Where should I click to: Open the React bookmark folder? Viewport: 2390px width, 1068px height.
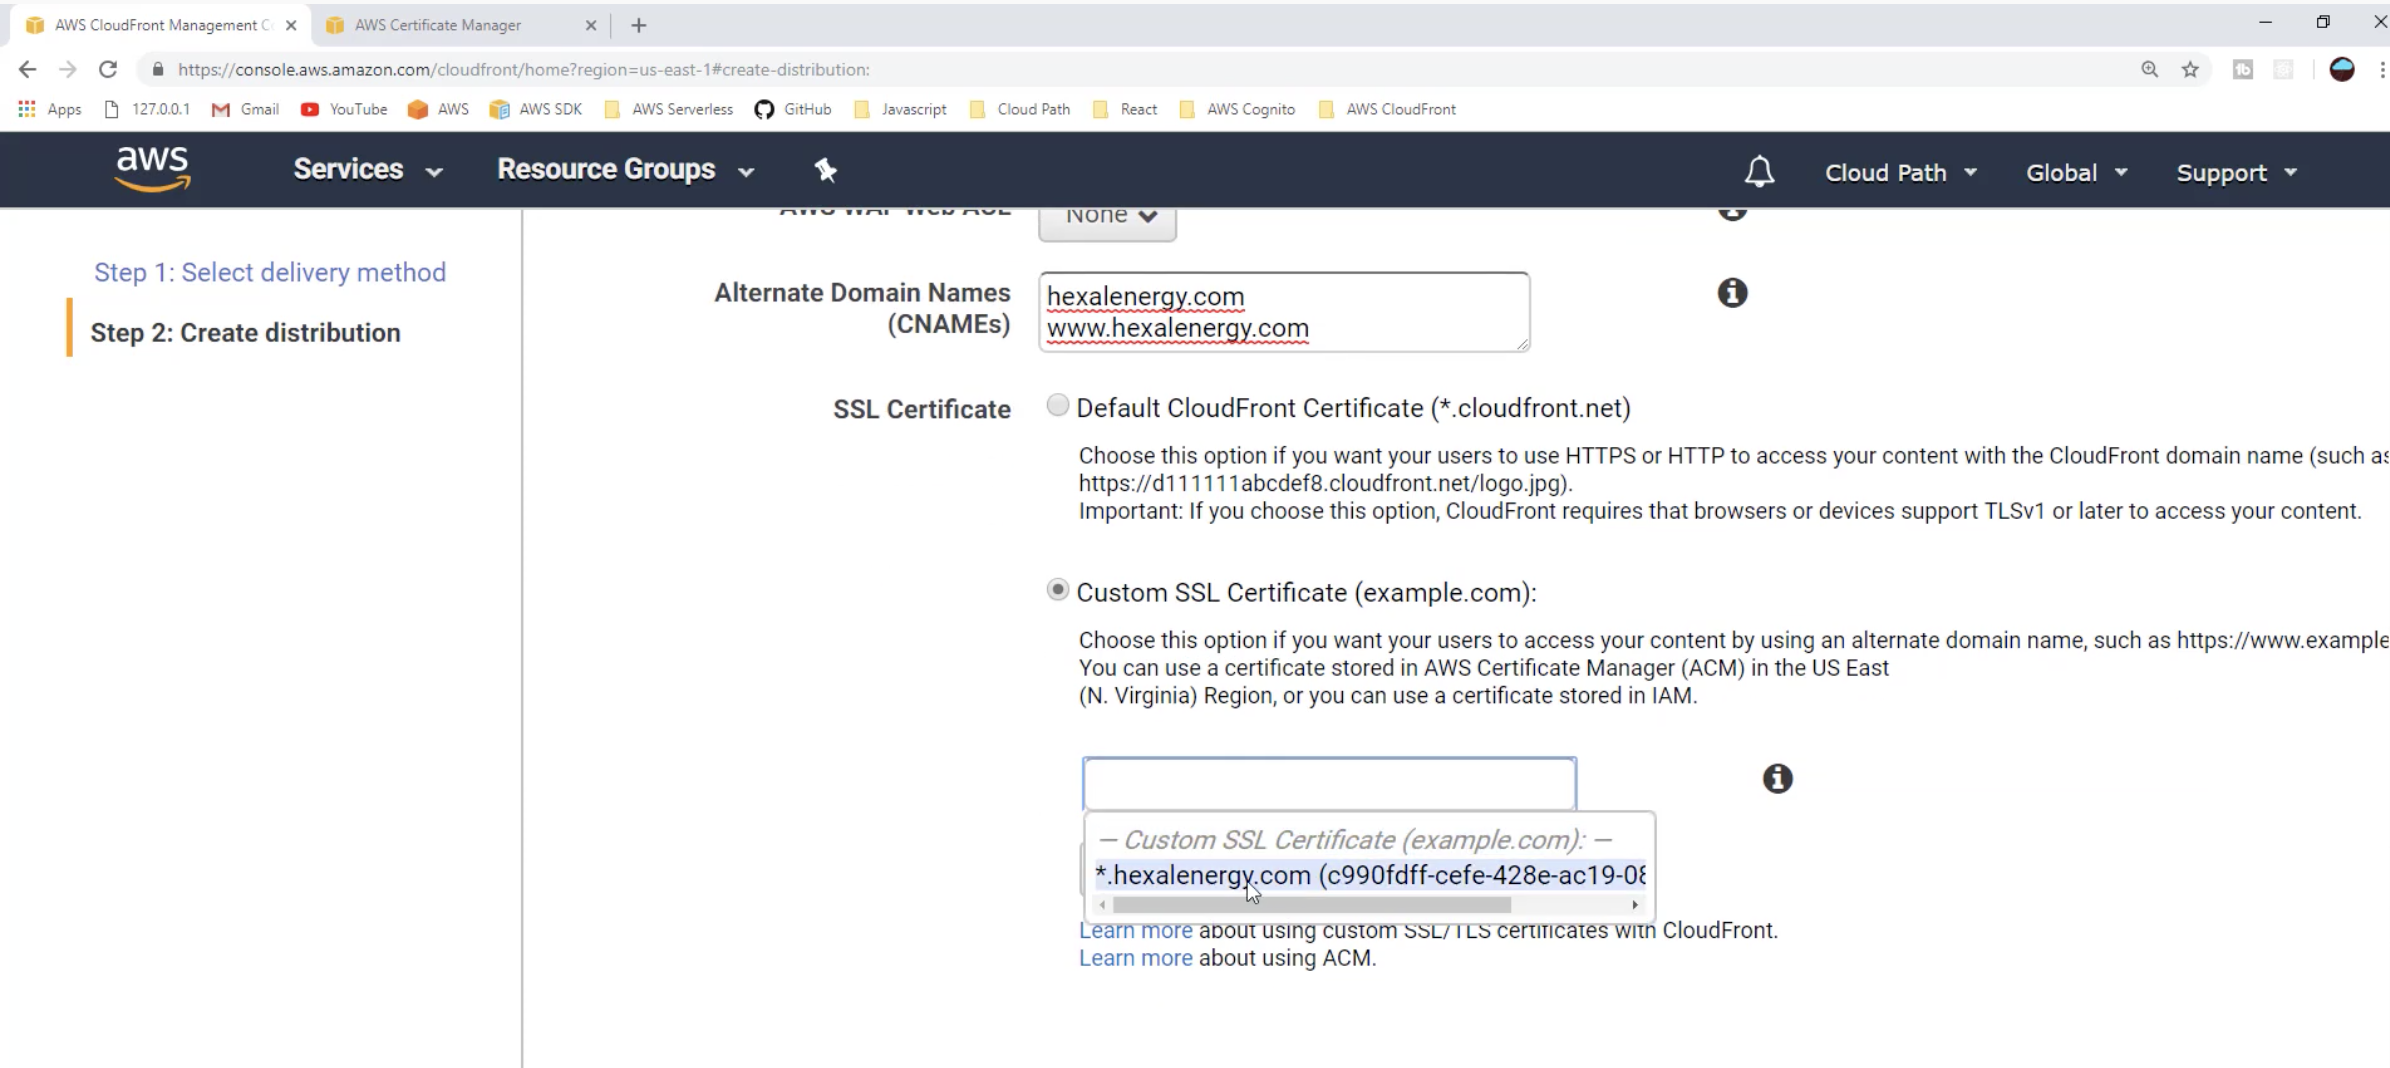tap(1125, 109)
